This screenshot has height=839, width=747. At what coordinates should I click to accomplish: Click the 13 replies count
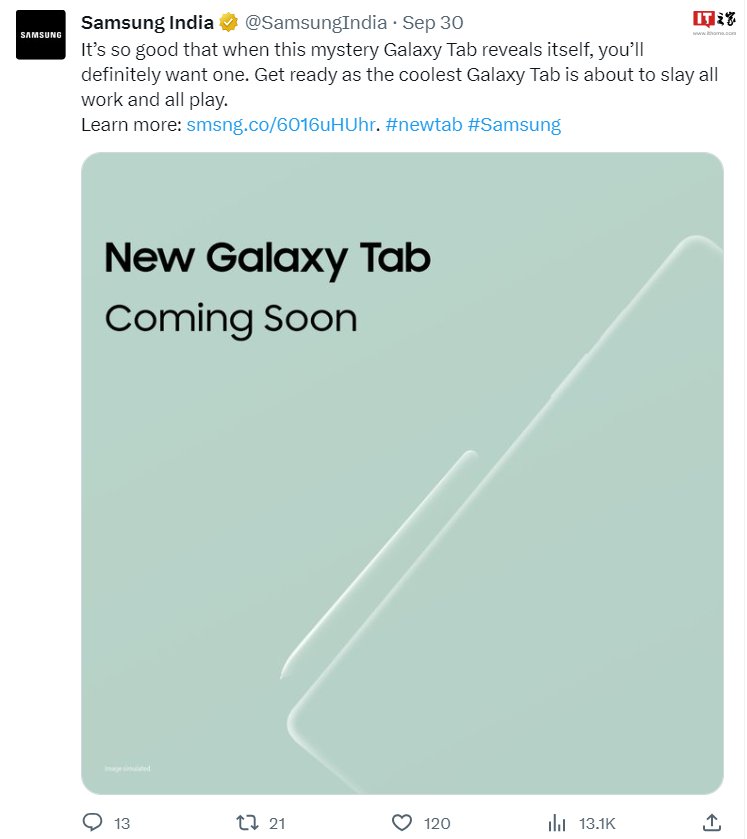[122, 823]
